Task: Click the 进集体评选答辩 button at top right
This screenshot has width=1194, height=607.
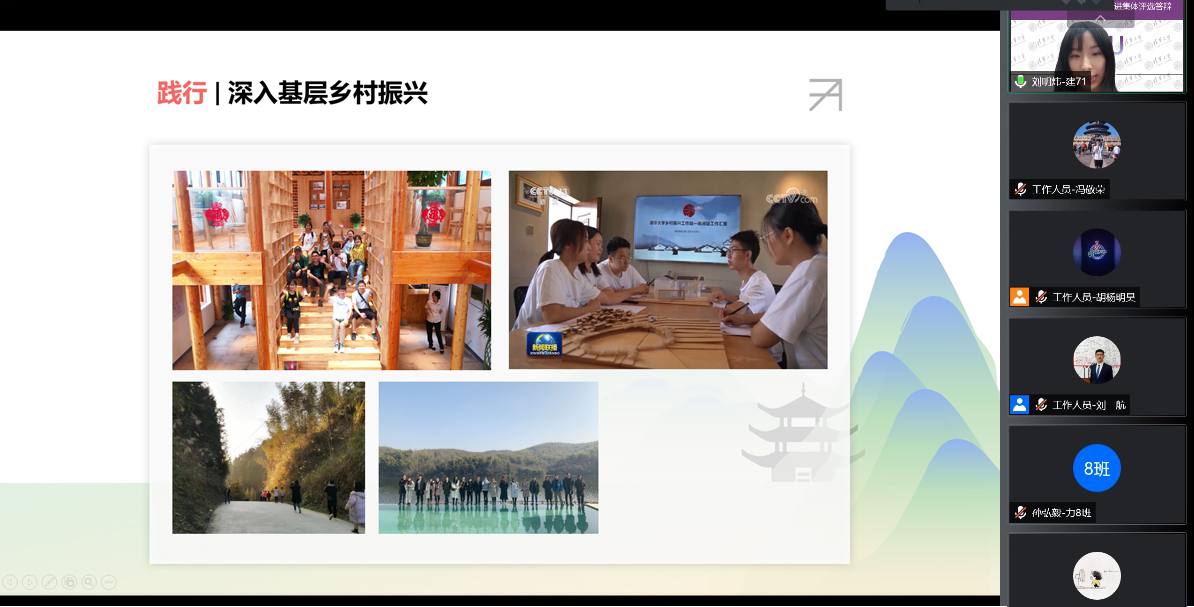Action: coord(1145,7)
